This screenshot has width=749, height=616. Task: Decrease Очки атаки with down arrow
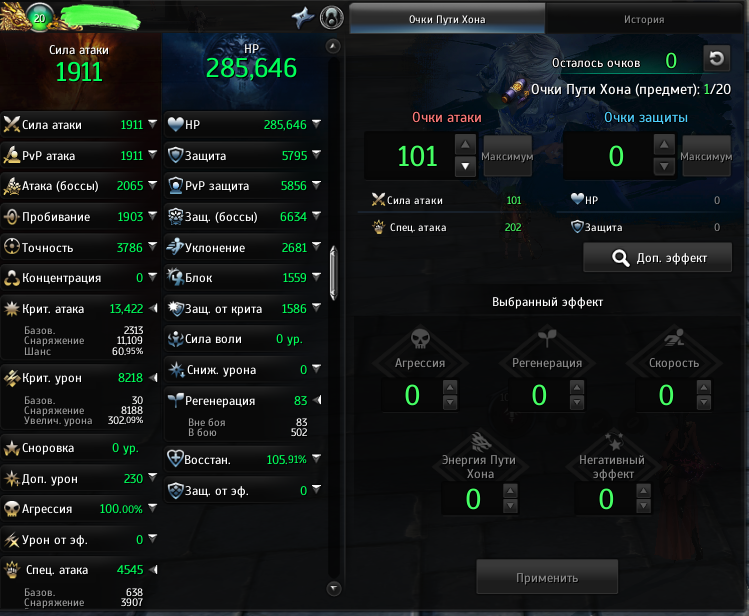[x=465, y=167]
